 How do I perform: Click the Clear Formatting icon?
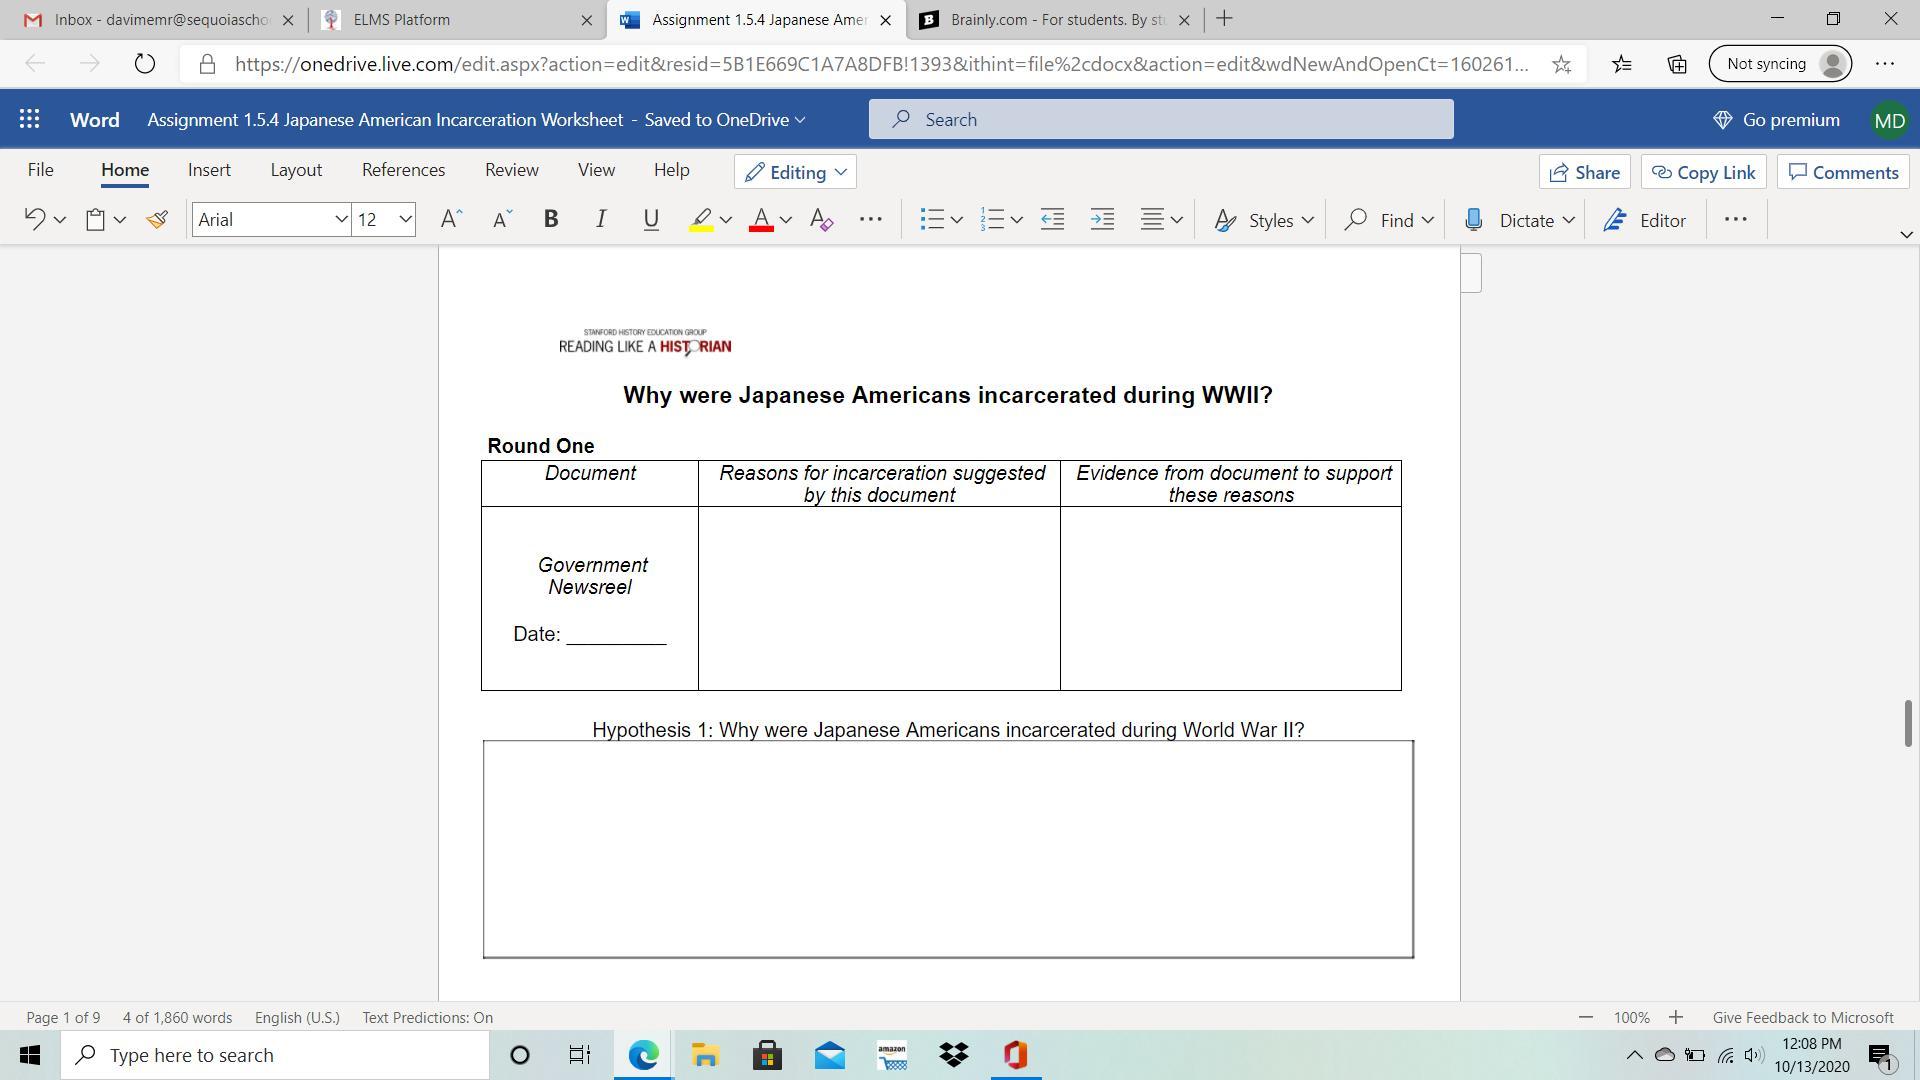pyautogui.click(x=821, y=220)
